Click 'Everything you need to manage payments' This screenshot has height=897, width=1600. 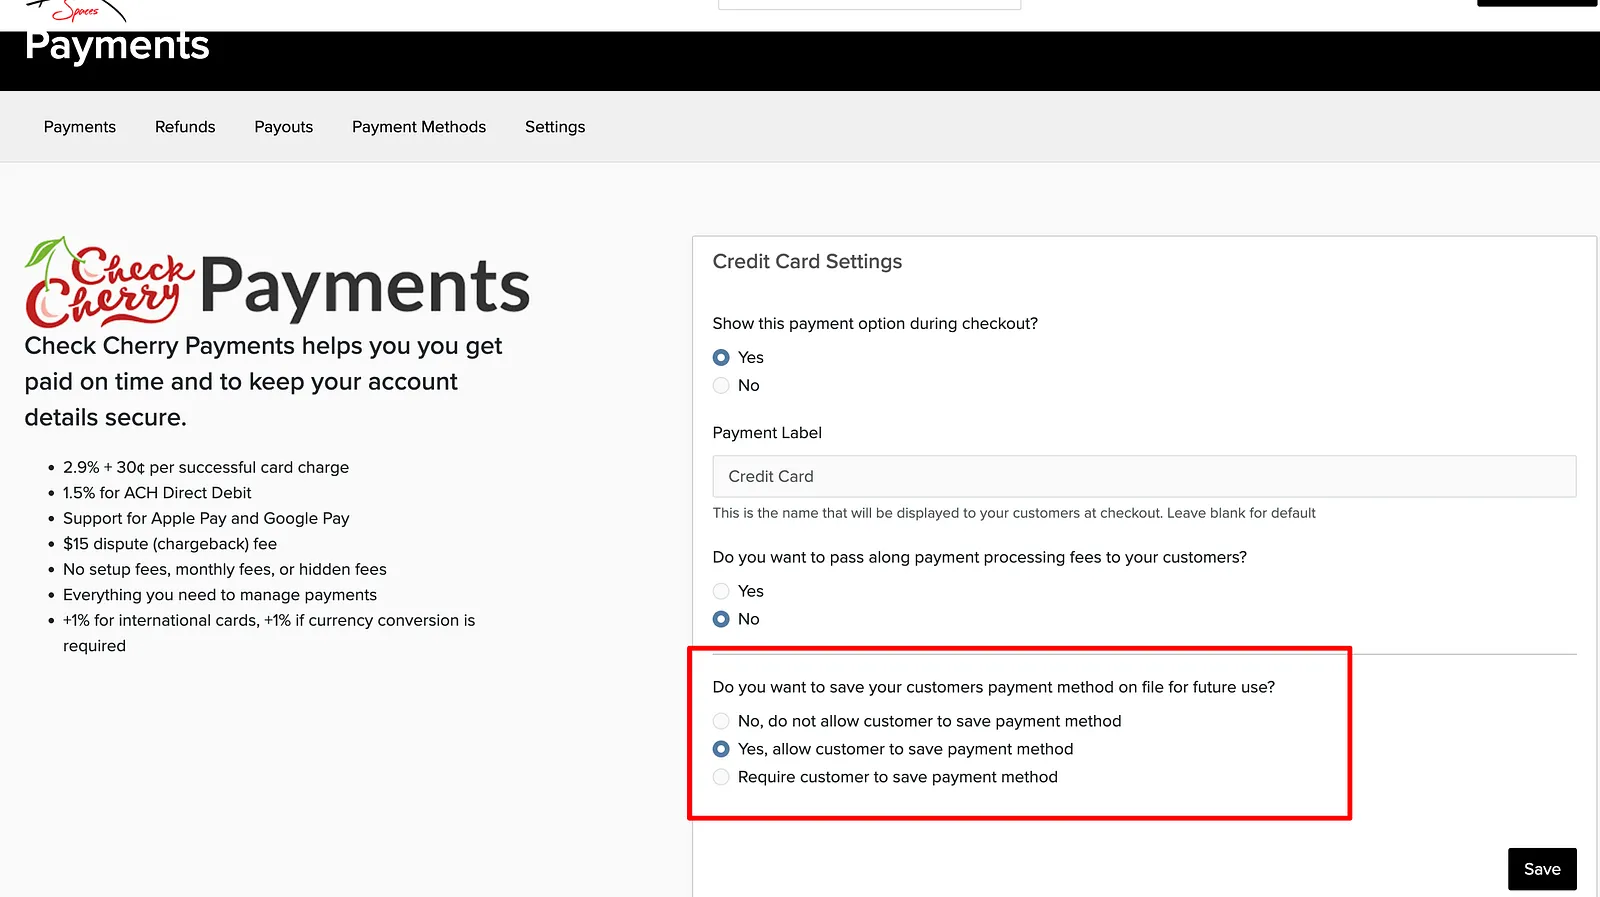click(220, 595)
